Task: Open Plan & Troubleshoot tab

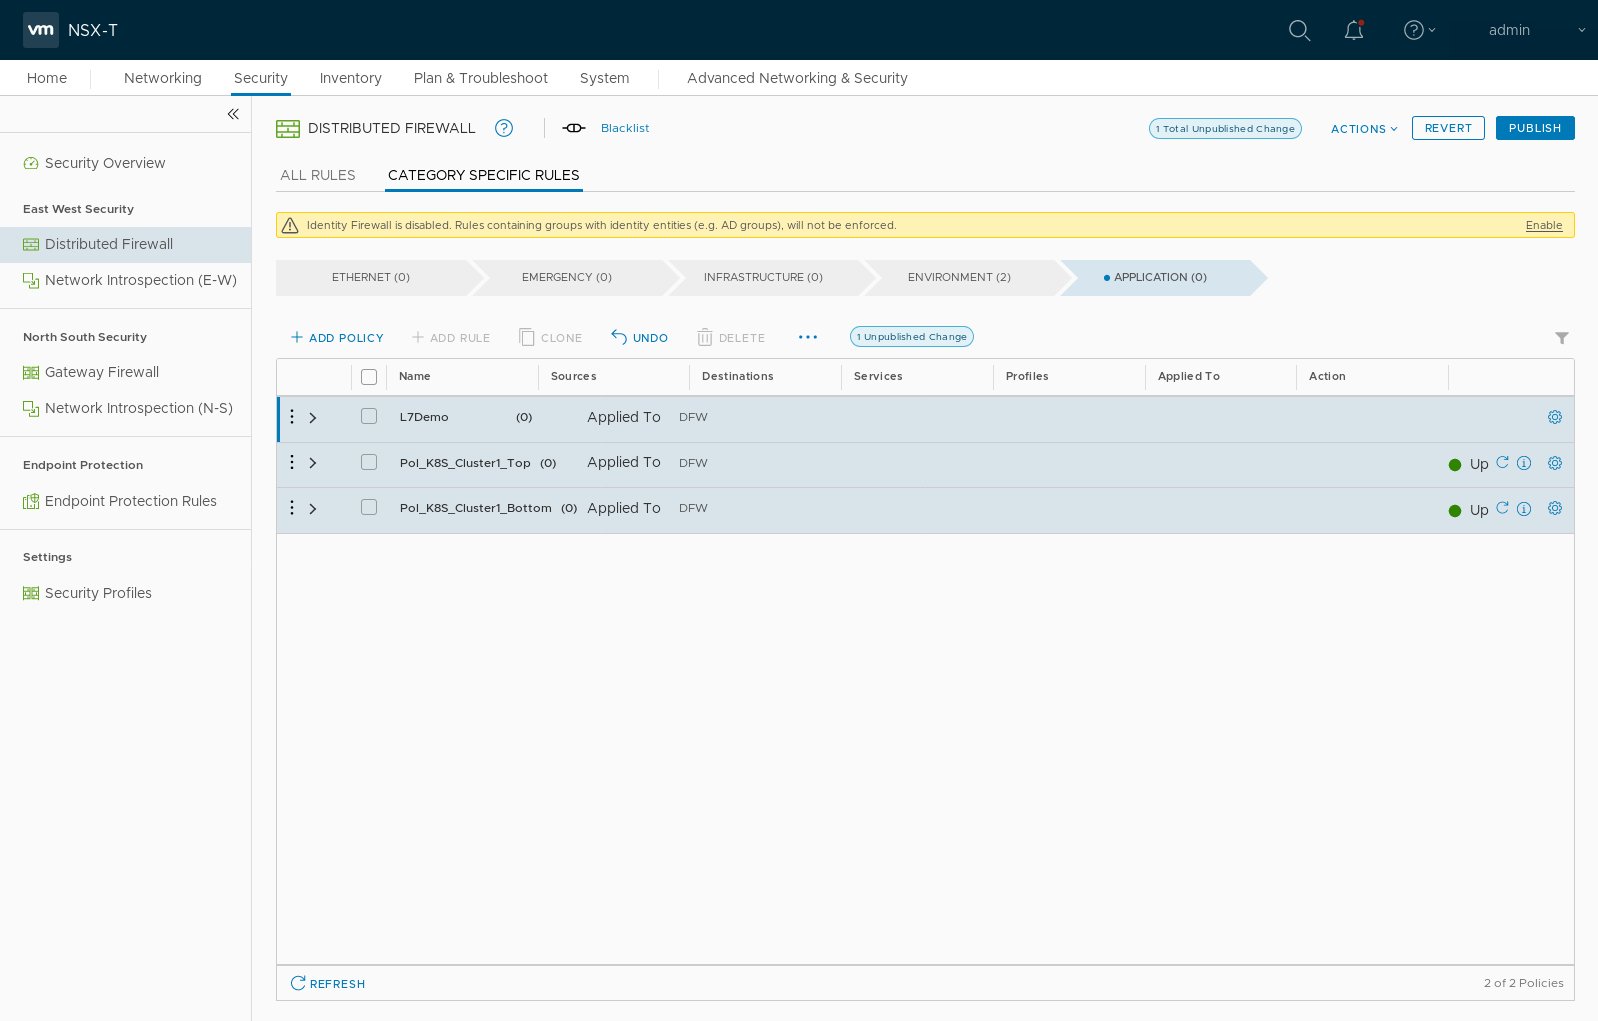Action: coord(481,78)
